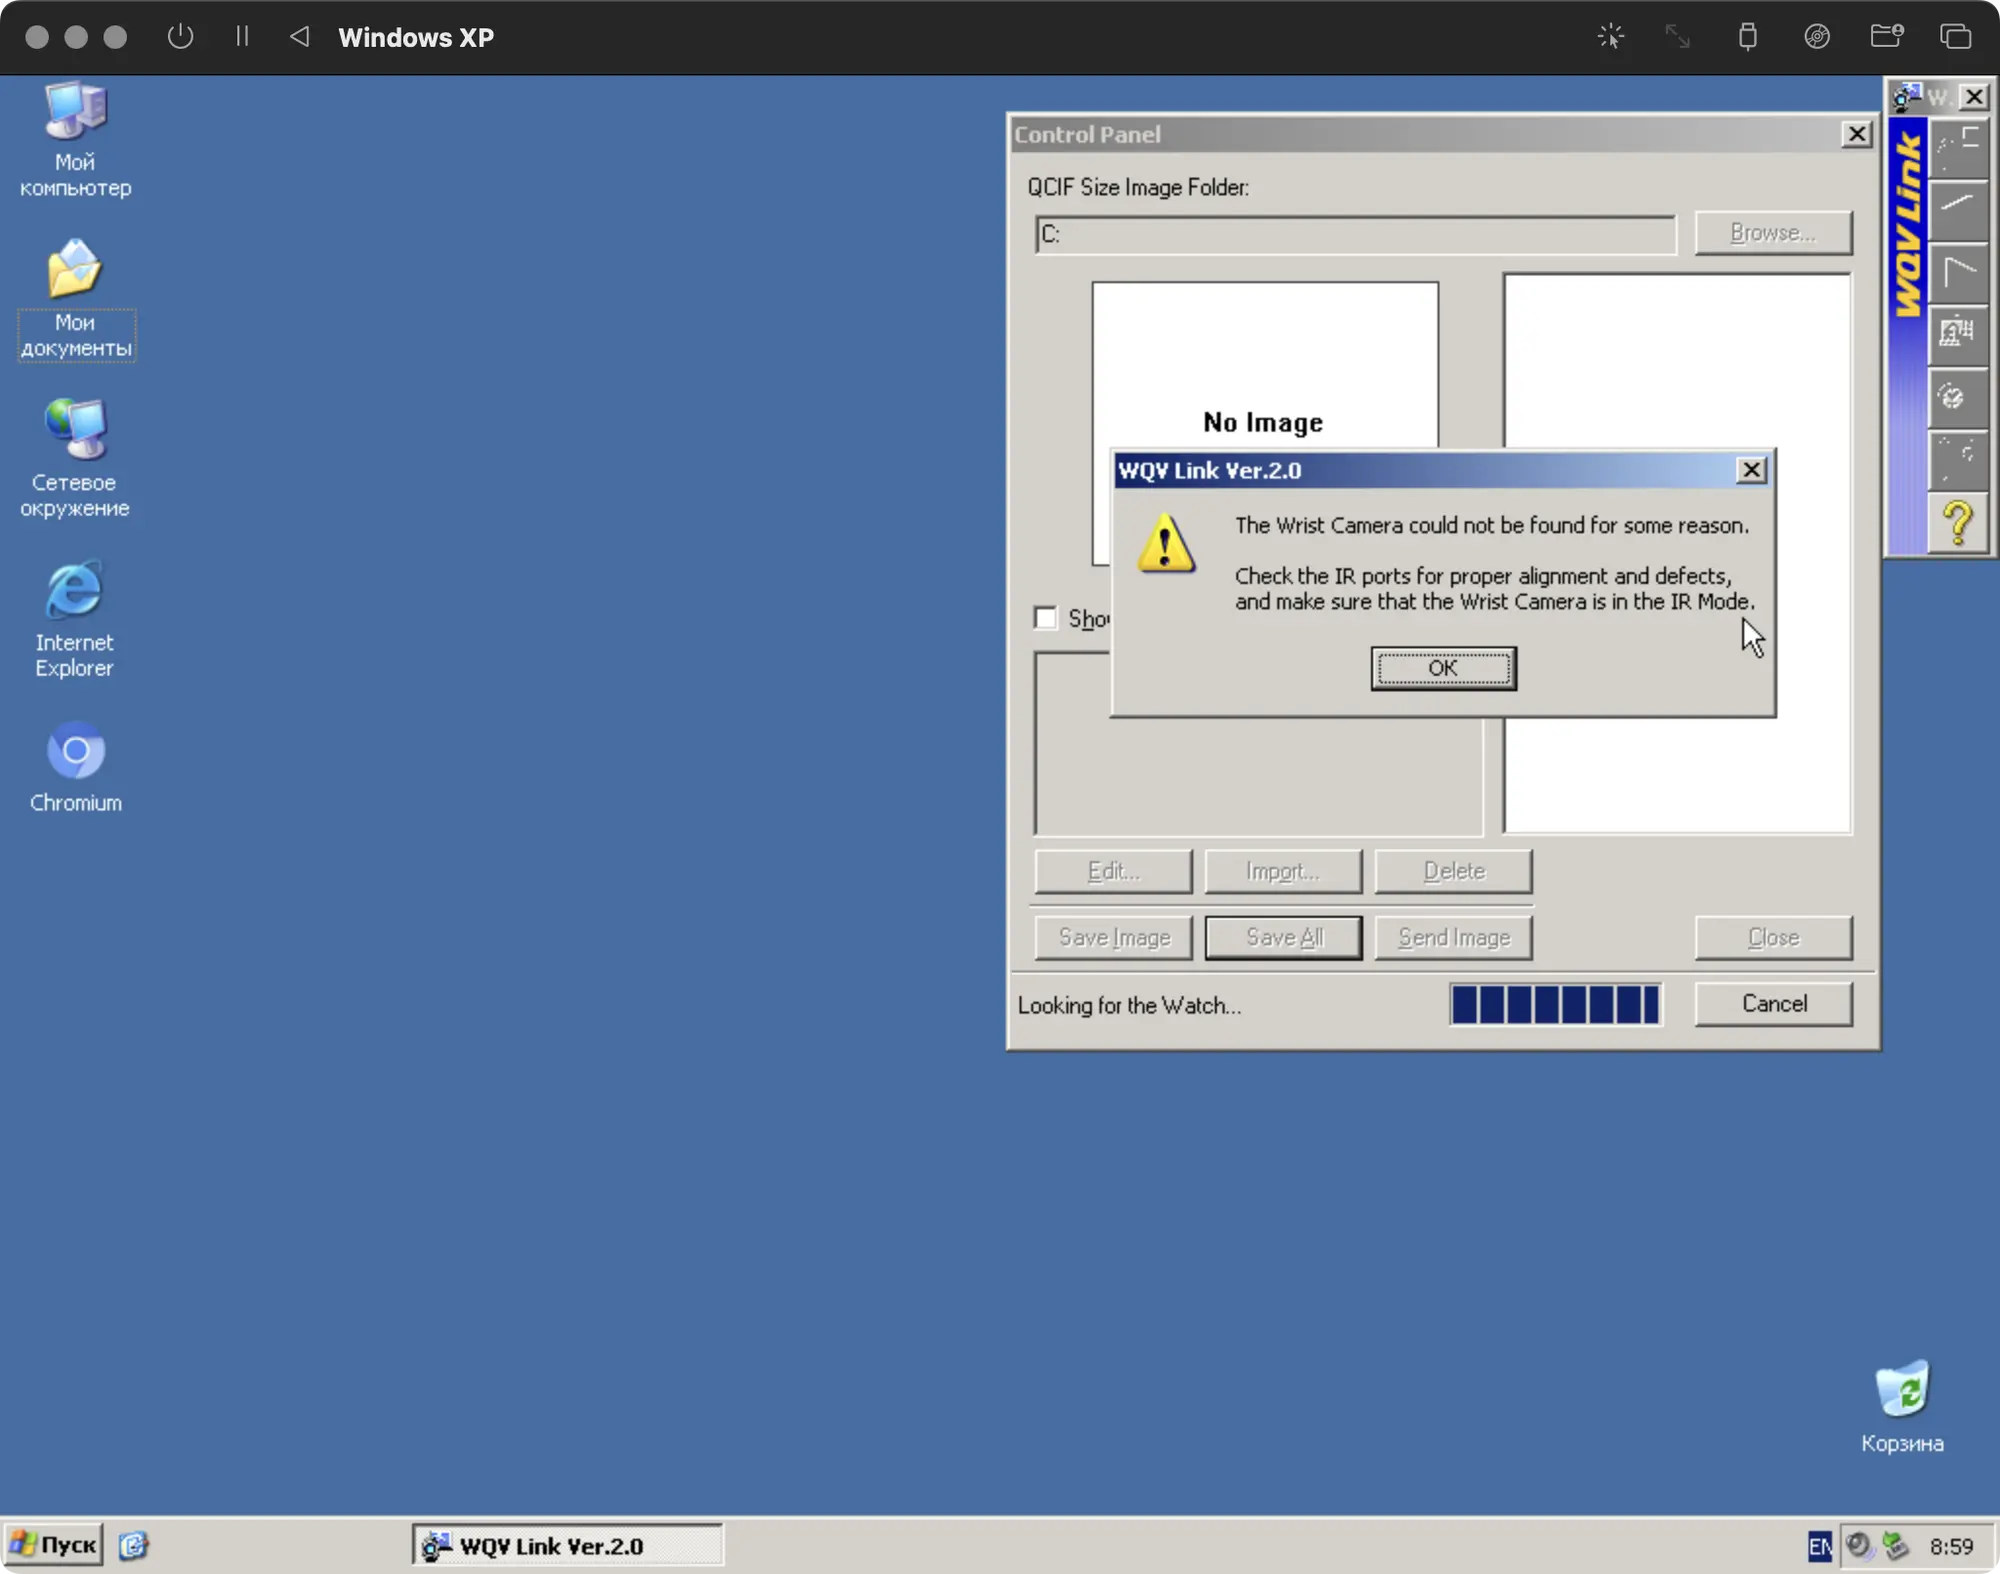Click the Delete button in Control Panel
Image resolution: width=2000 pixels, height=1574 pixels.
coord(1454,871)
